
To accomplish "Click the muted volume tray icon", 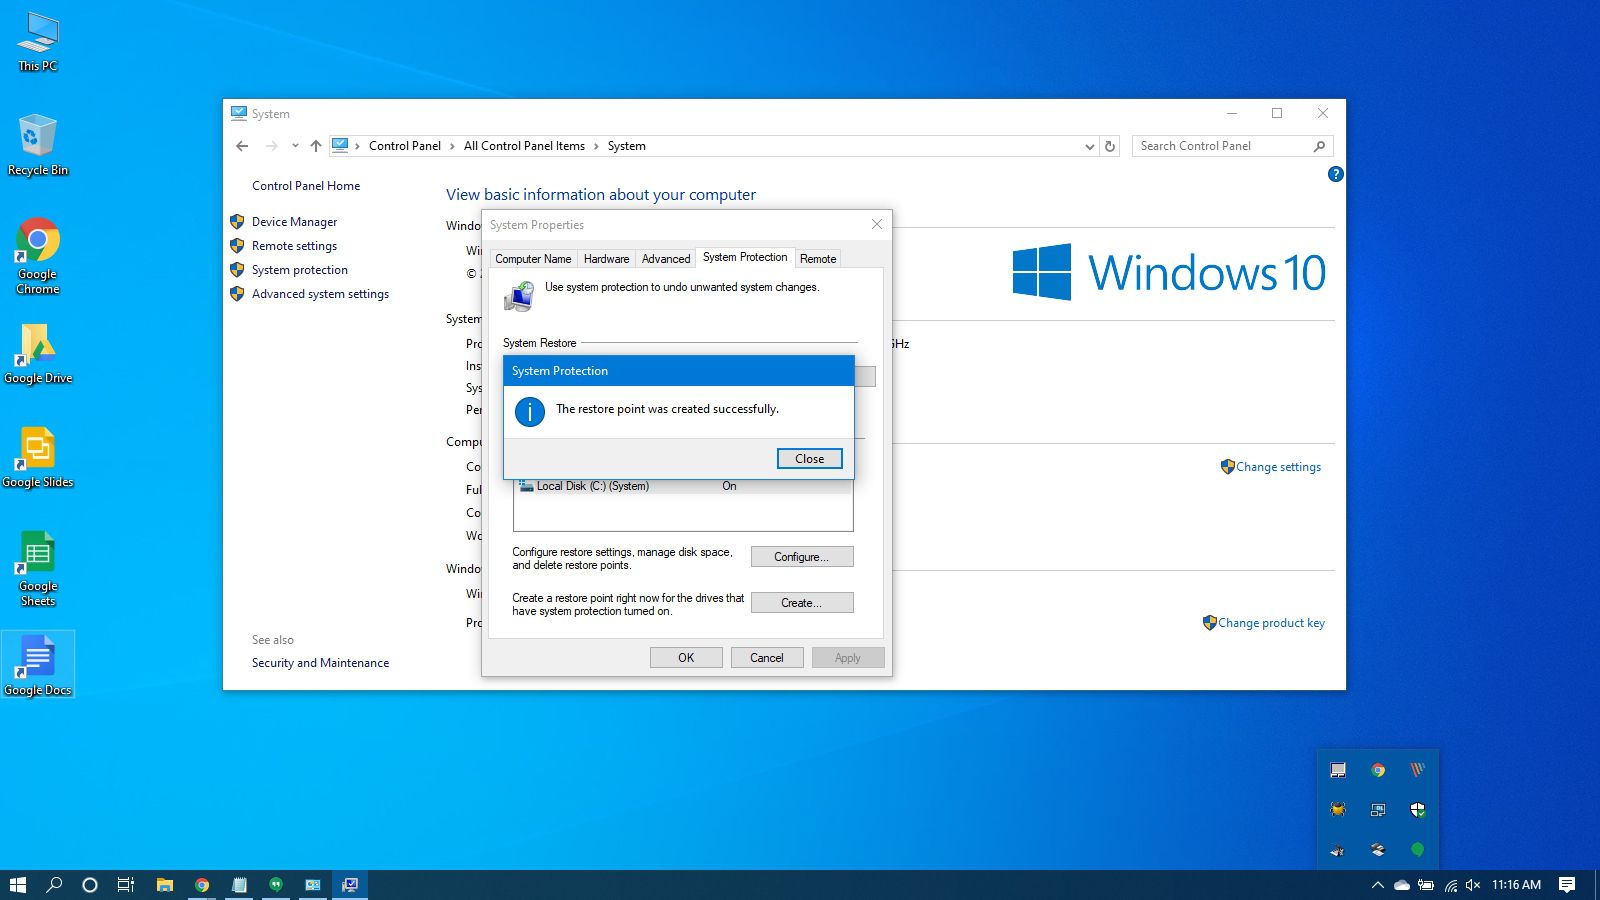I will [x=1473, y=885].
